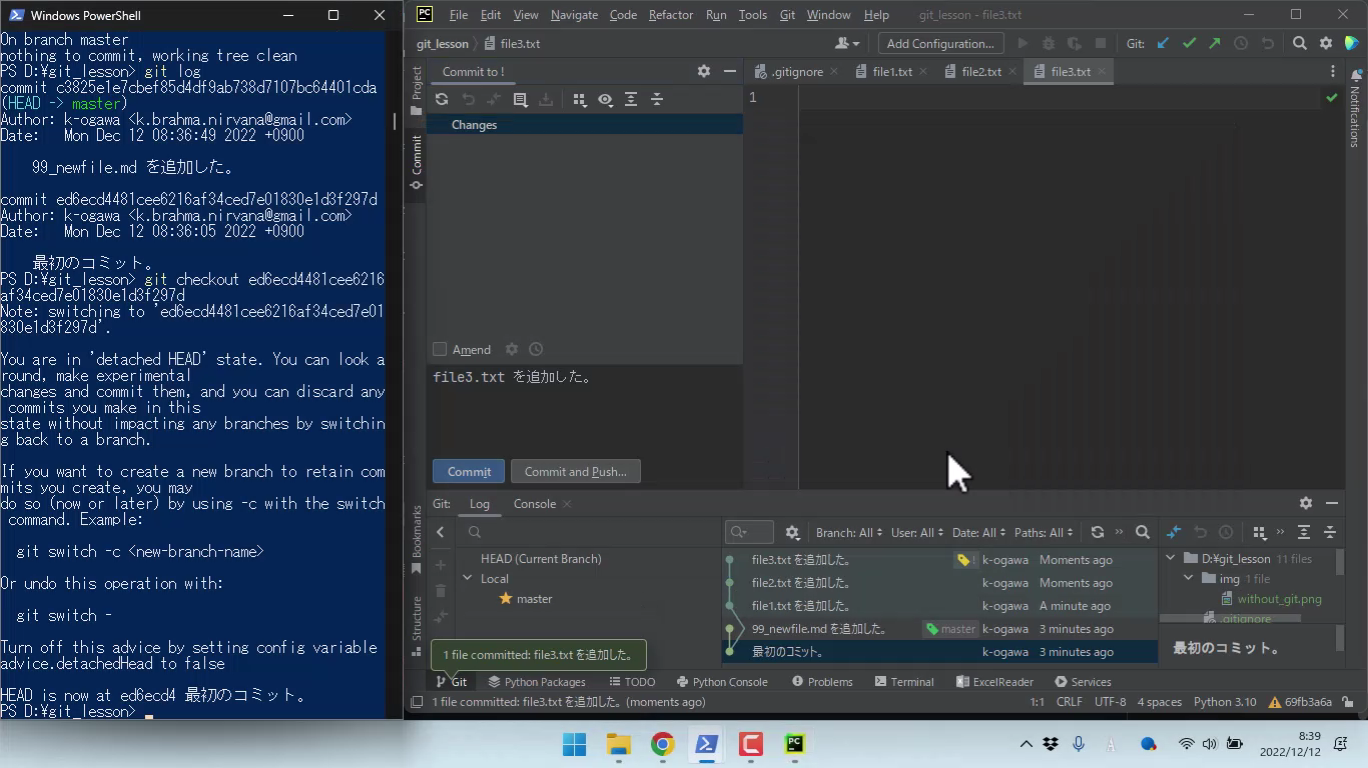This screenshot has height=768, width=1368.
Task: Click the Commit button
Action: (x=468, y=472)
